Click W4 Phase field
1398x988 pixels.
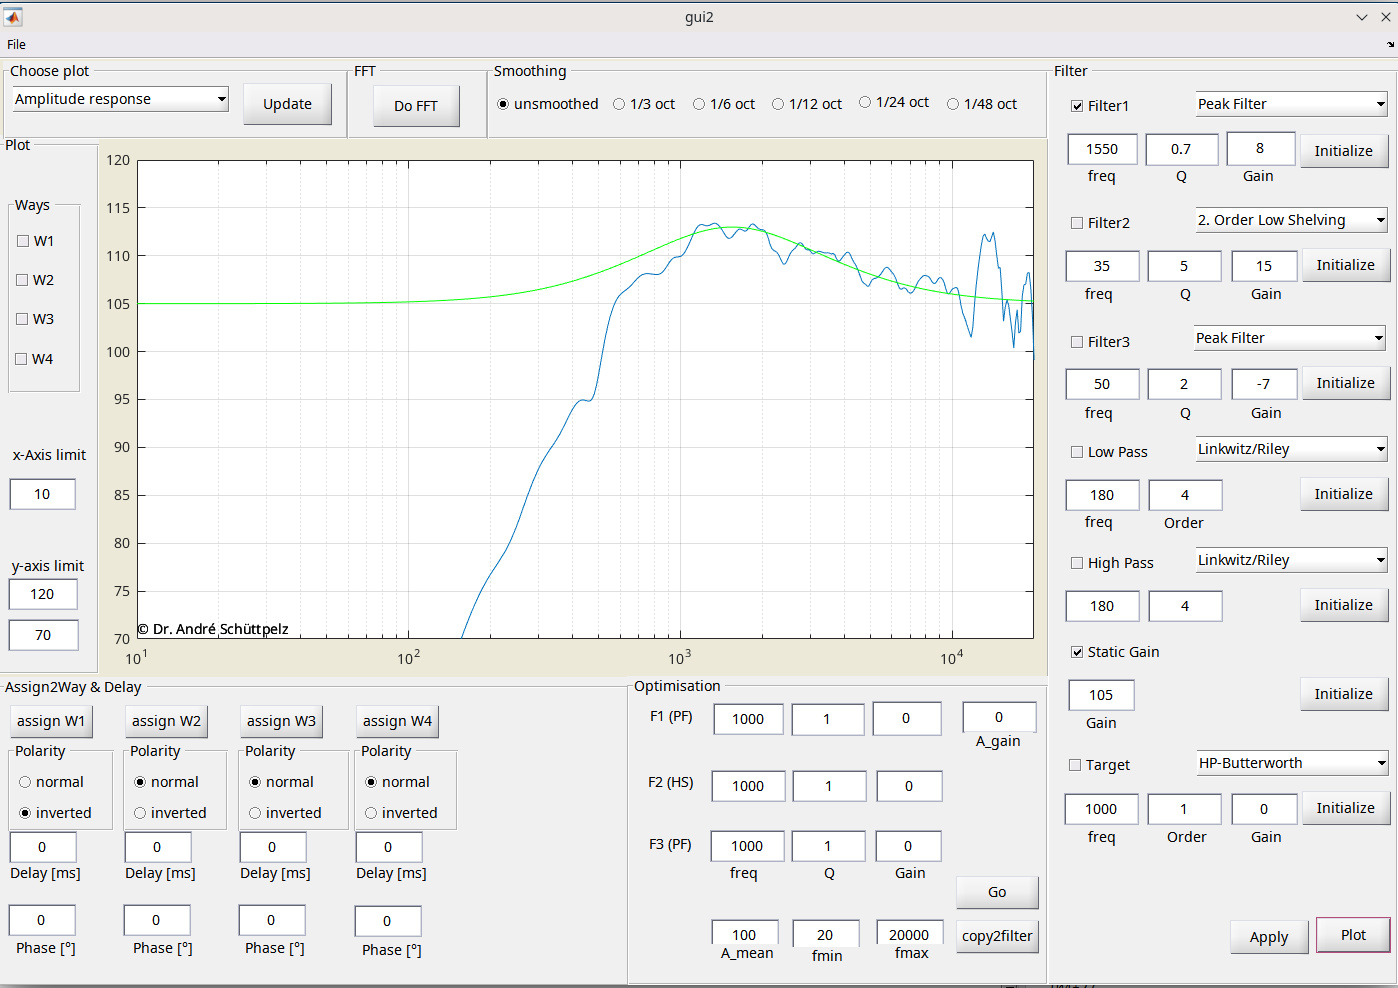[x=387, y=921]
